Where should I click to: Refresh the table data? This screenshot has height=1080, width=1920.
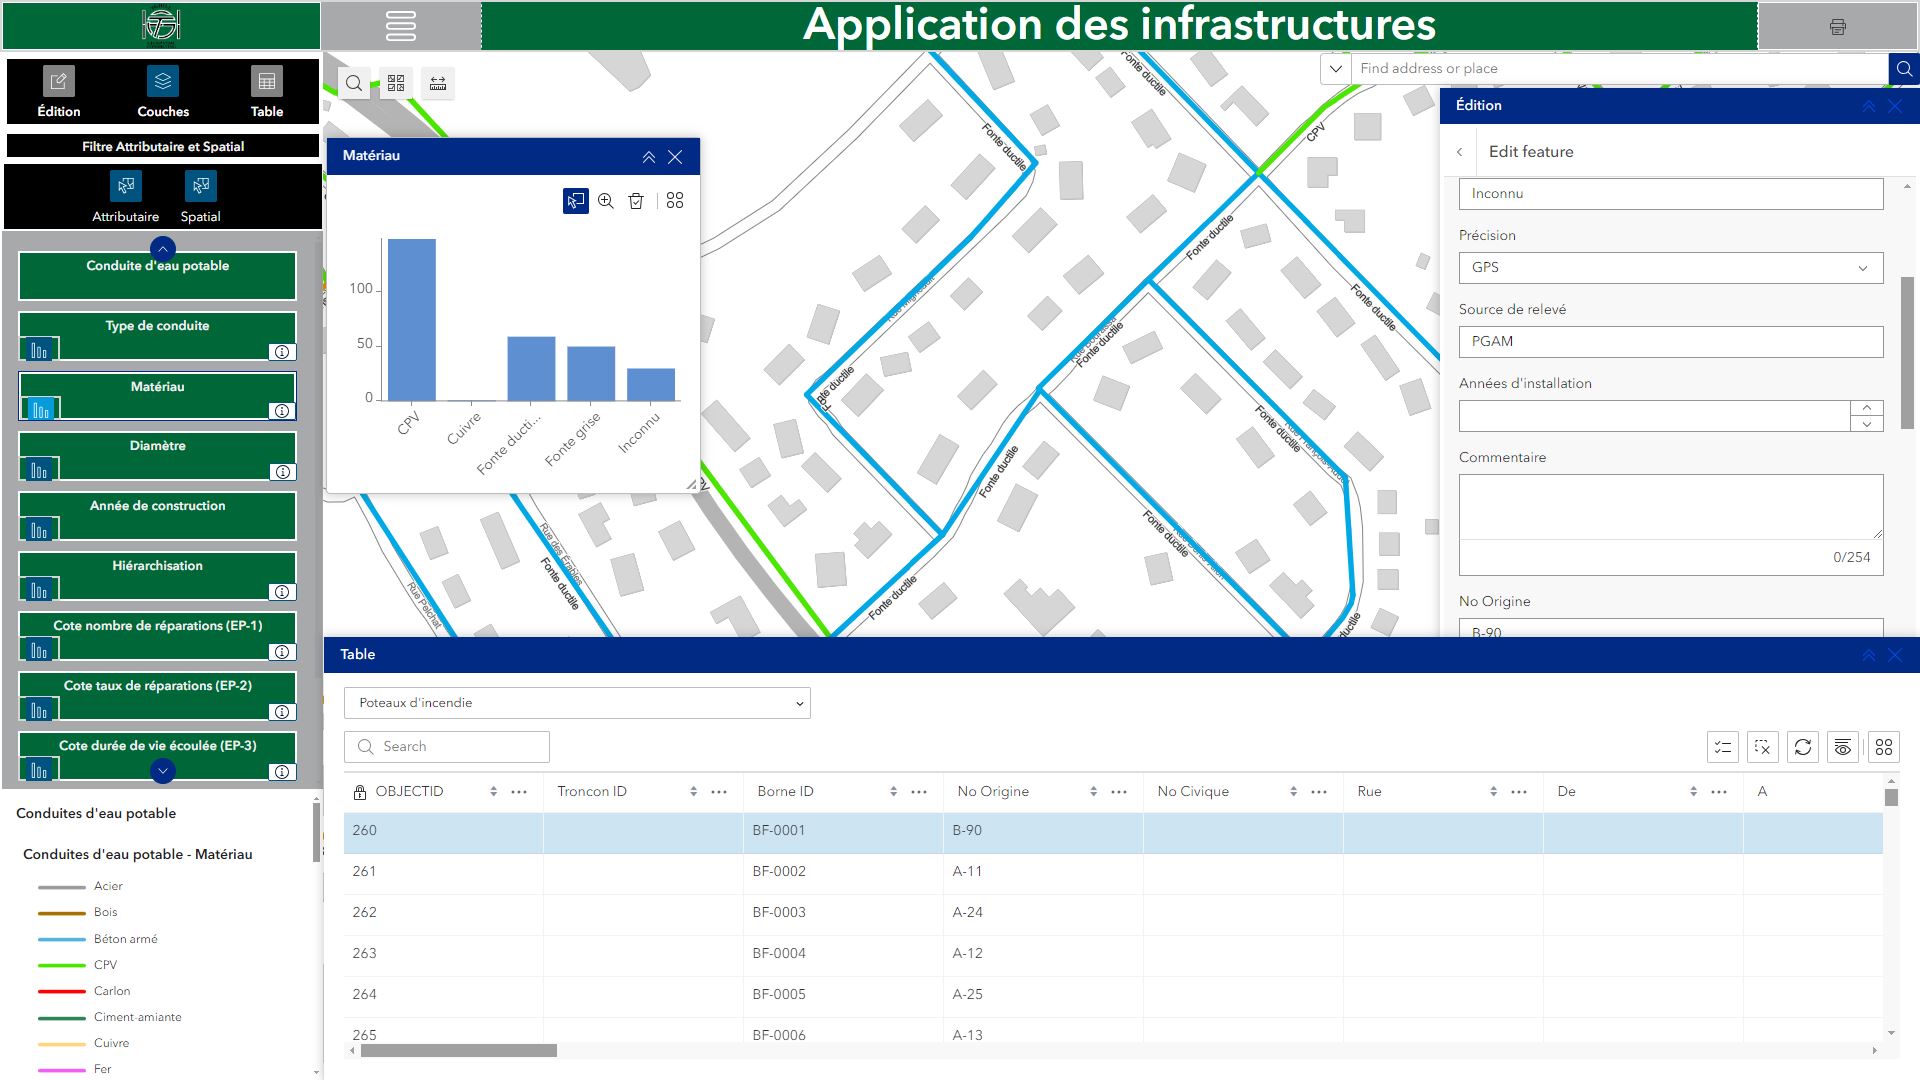coord(1802,747)
